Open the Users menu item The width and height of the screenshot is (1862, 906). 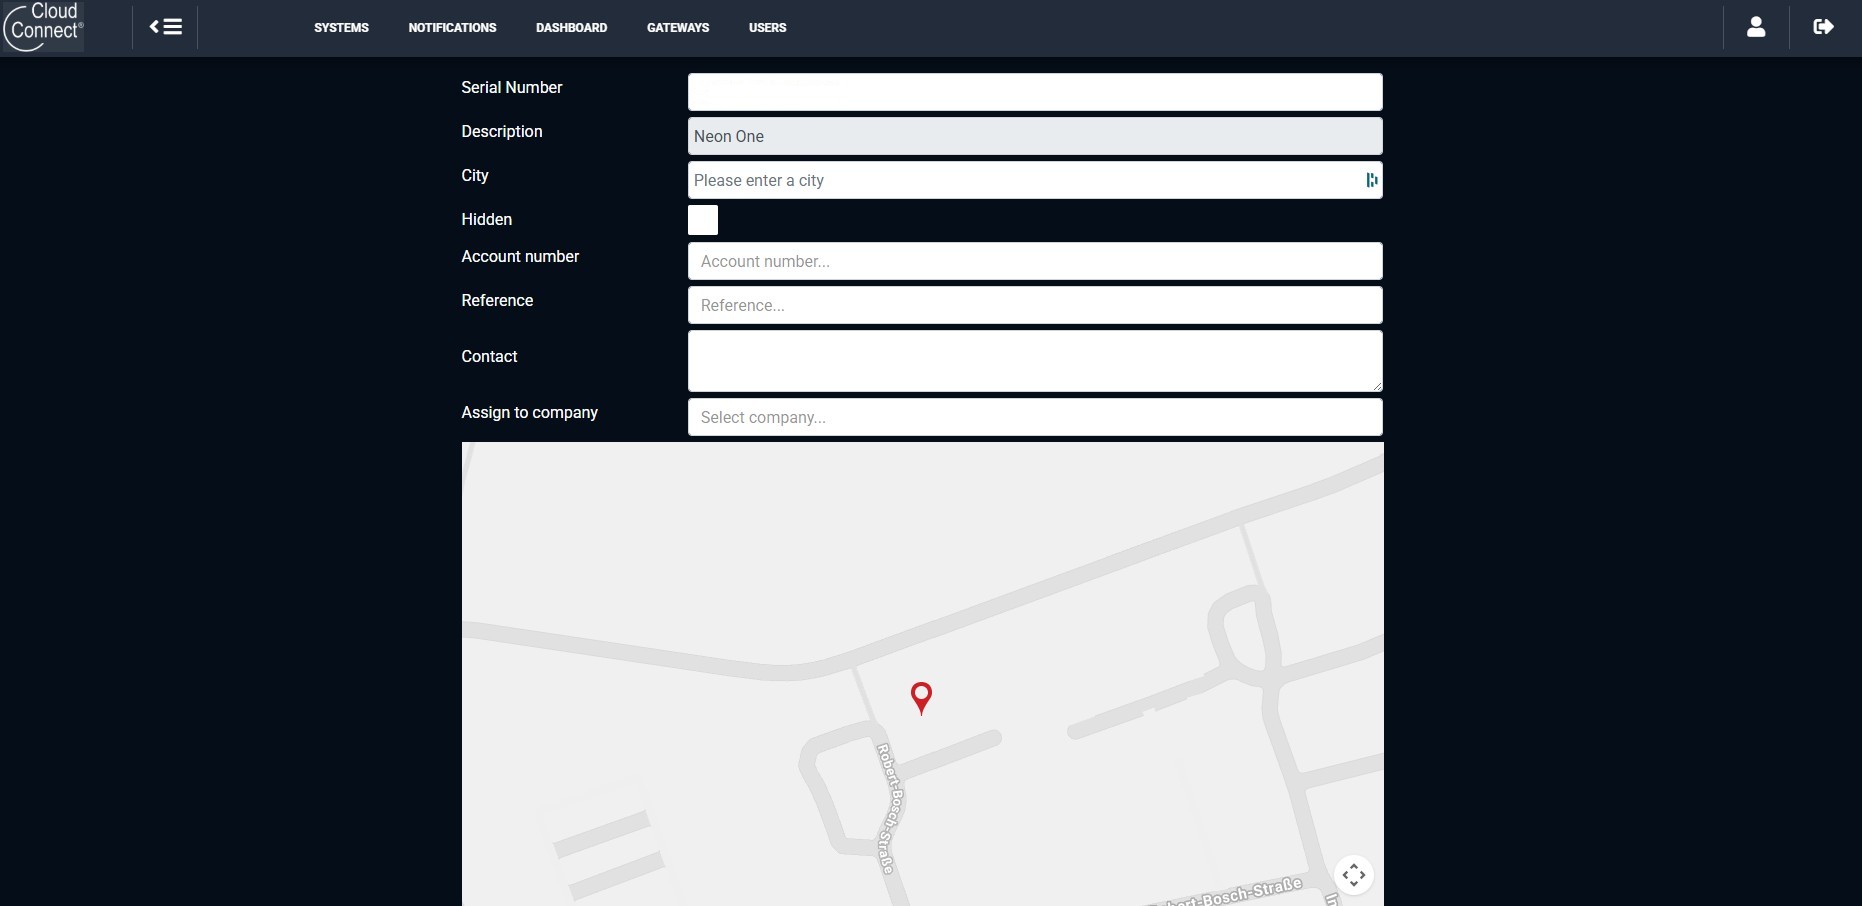767,28
